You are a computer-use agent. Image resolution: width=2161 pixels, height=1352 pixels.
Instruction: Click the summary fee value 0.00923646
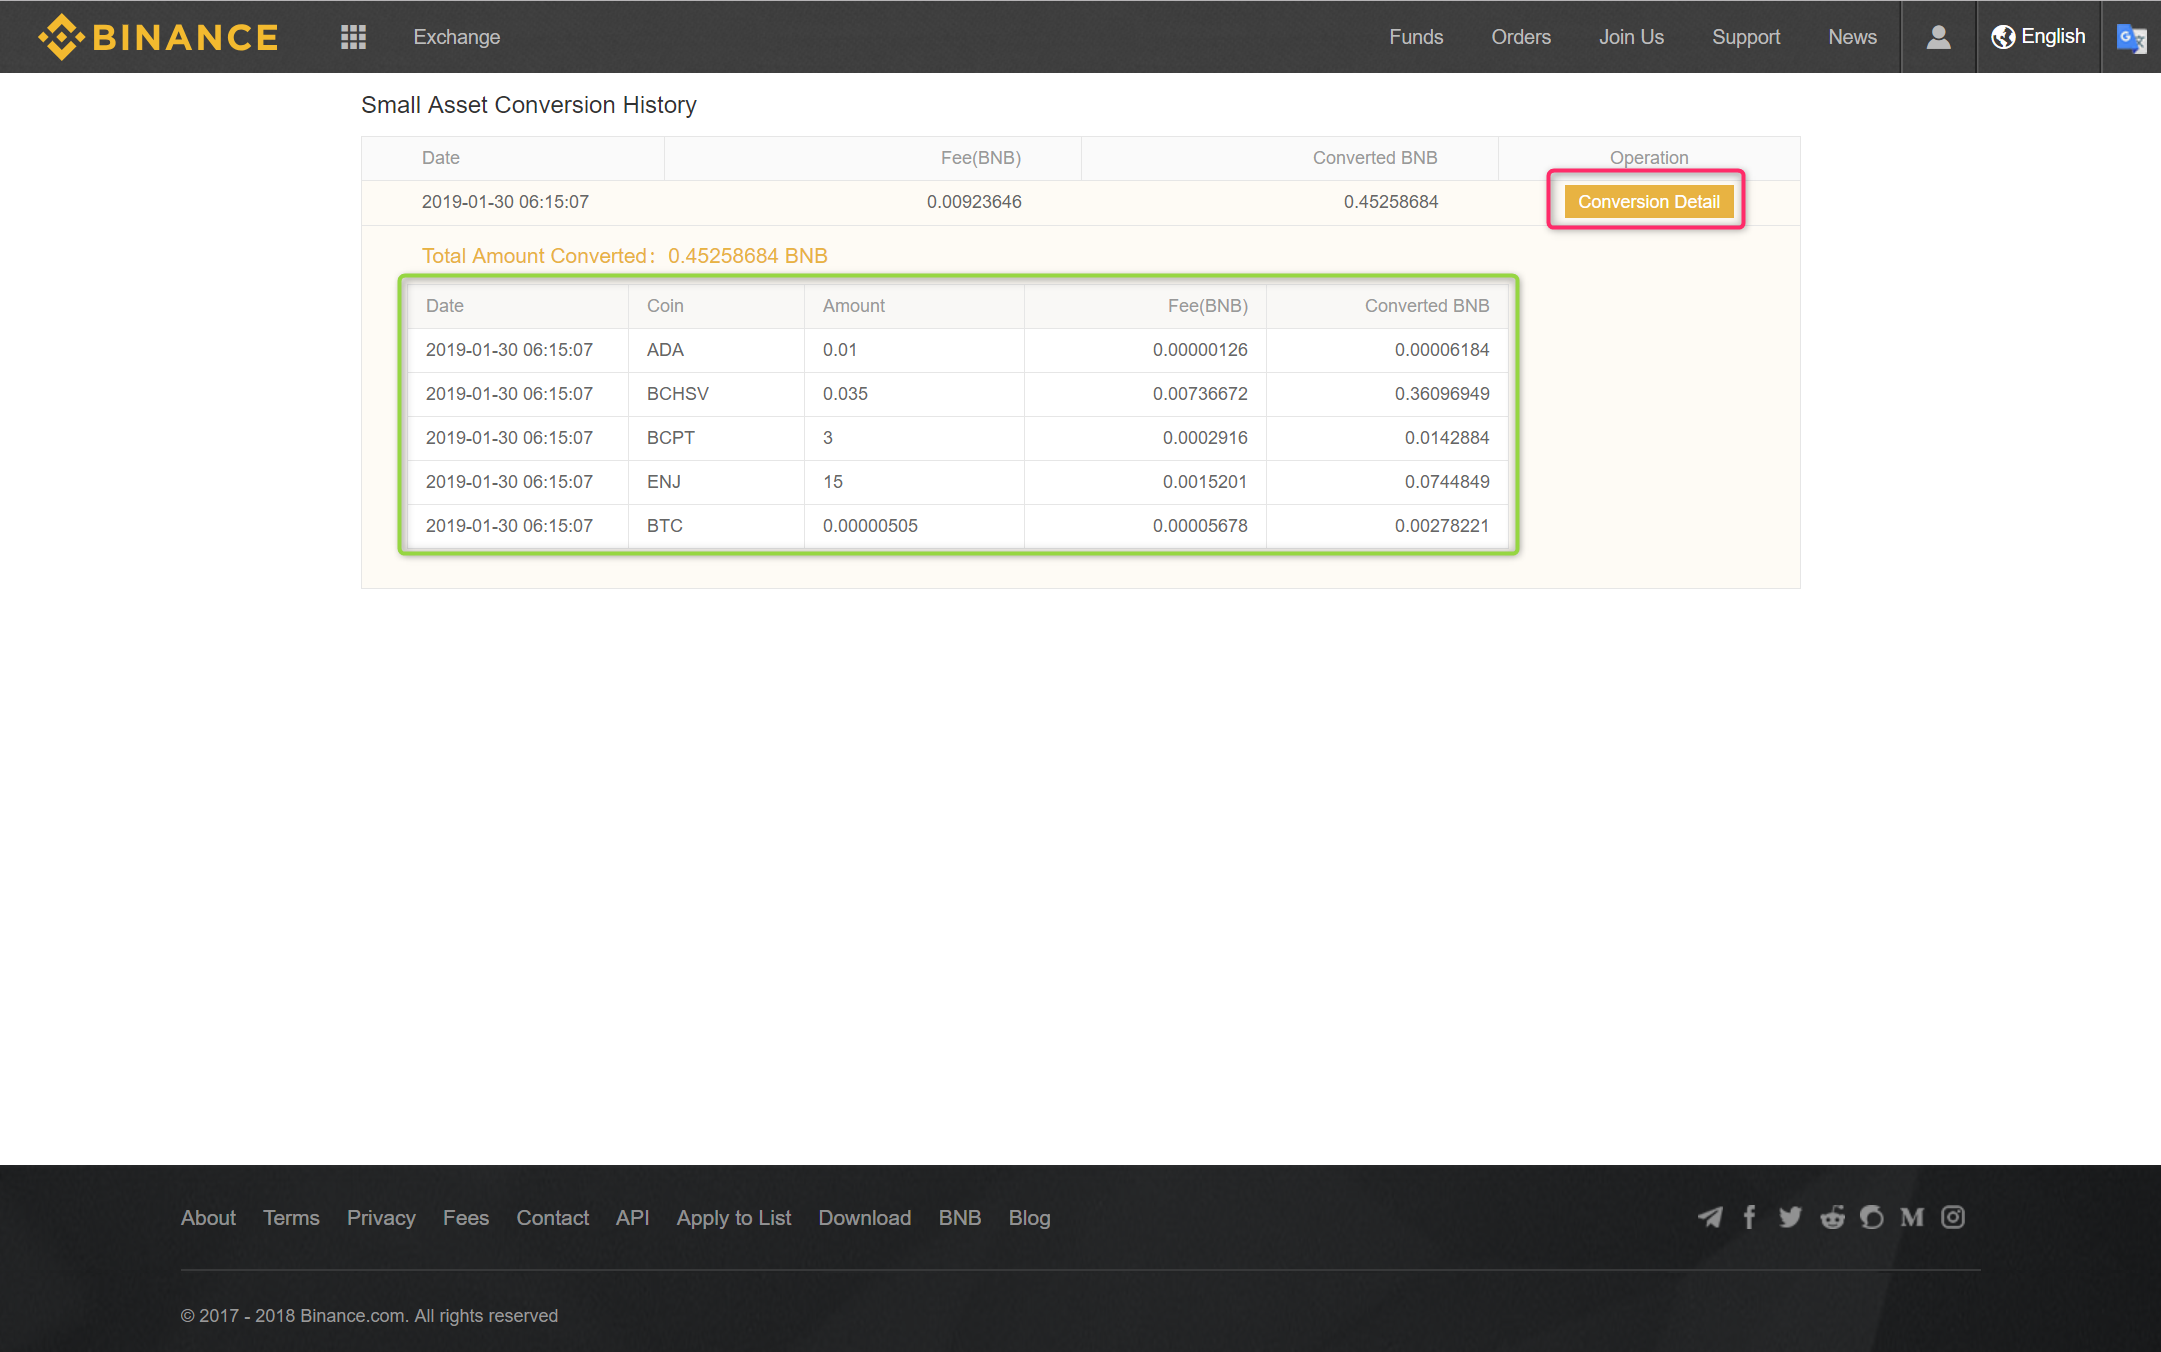point(974,202)
